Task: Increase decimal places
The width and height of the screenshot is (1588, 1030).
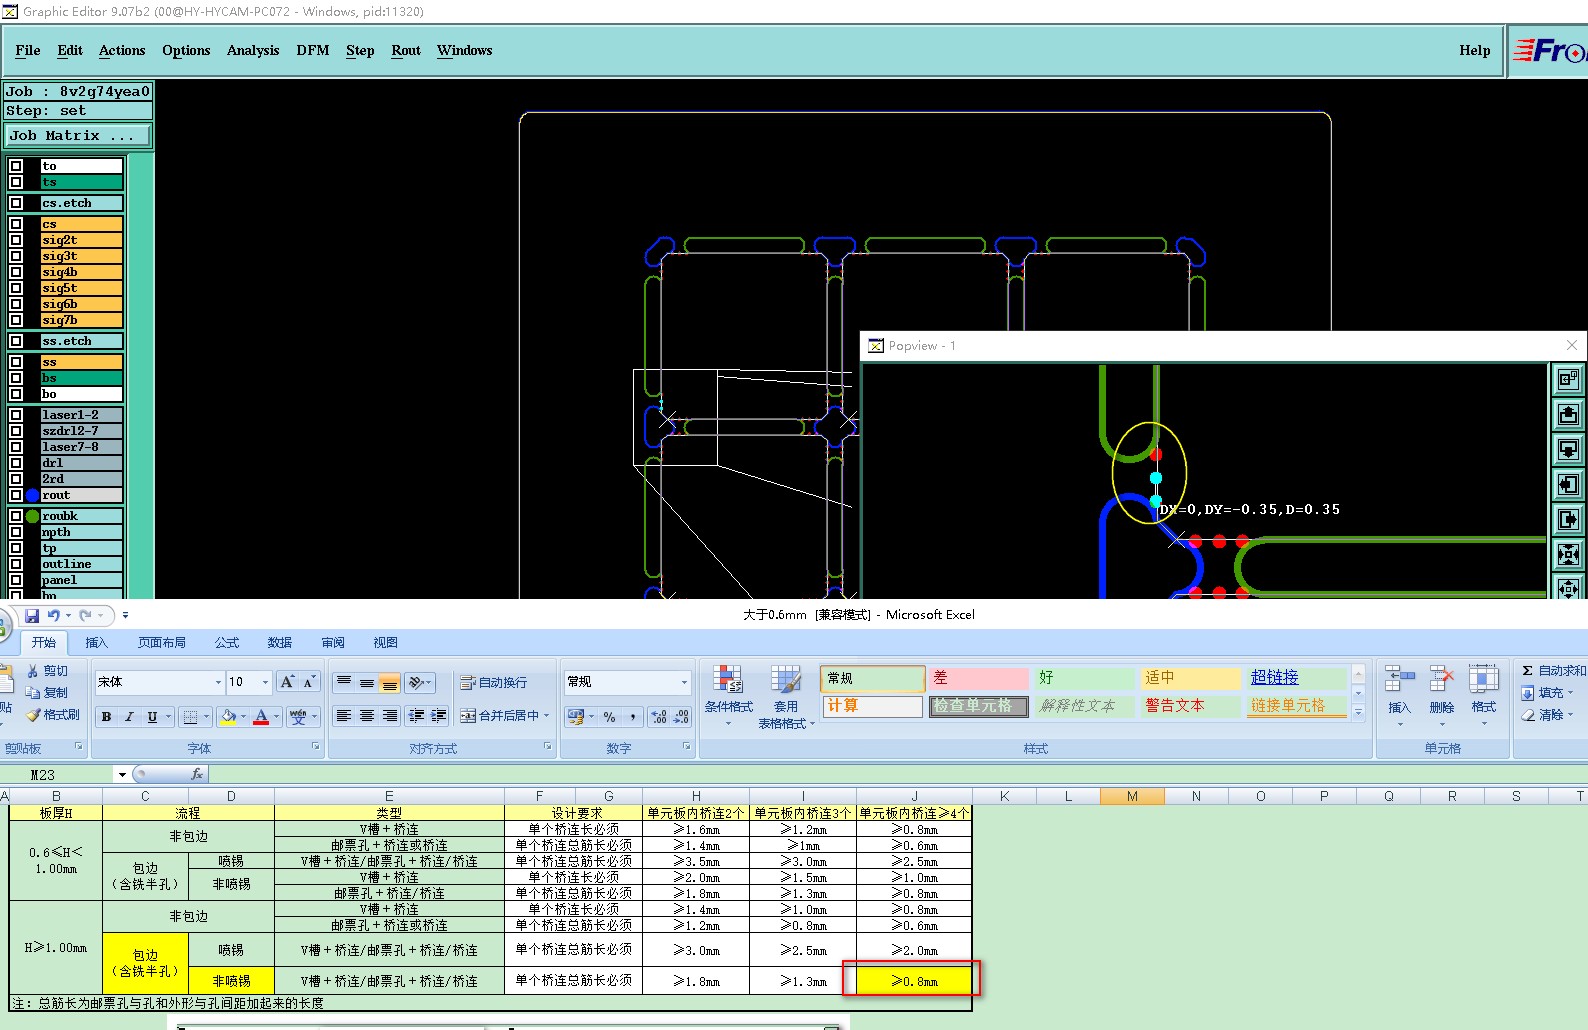Action: pos(659,716)
